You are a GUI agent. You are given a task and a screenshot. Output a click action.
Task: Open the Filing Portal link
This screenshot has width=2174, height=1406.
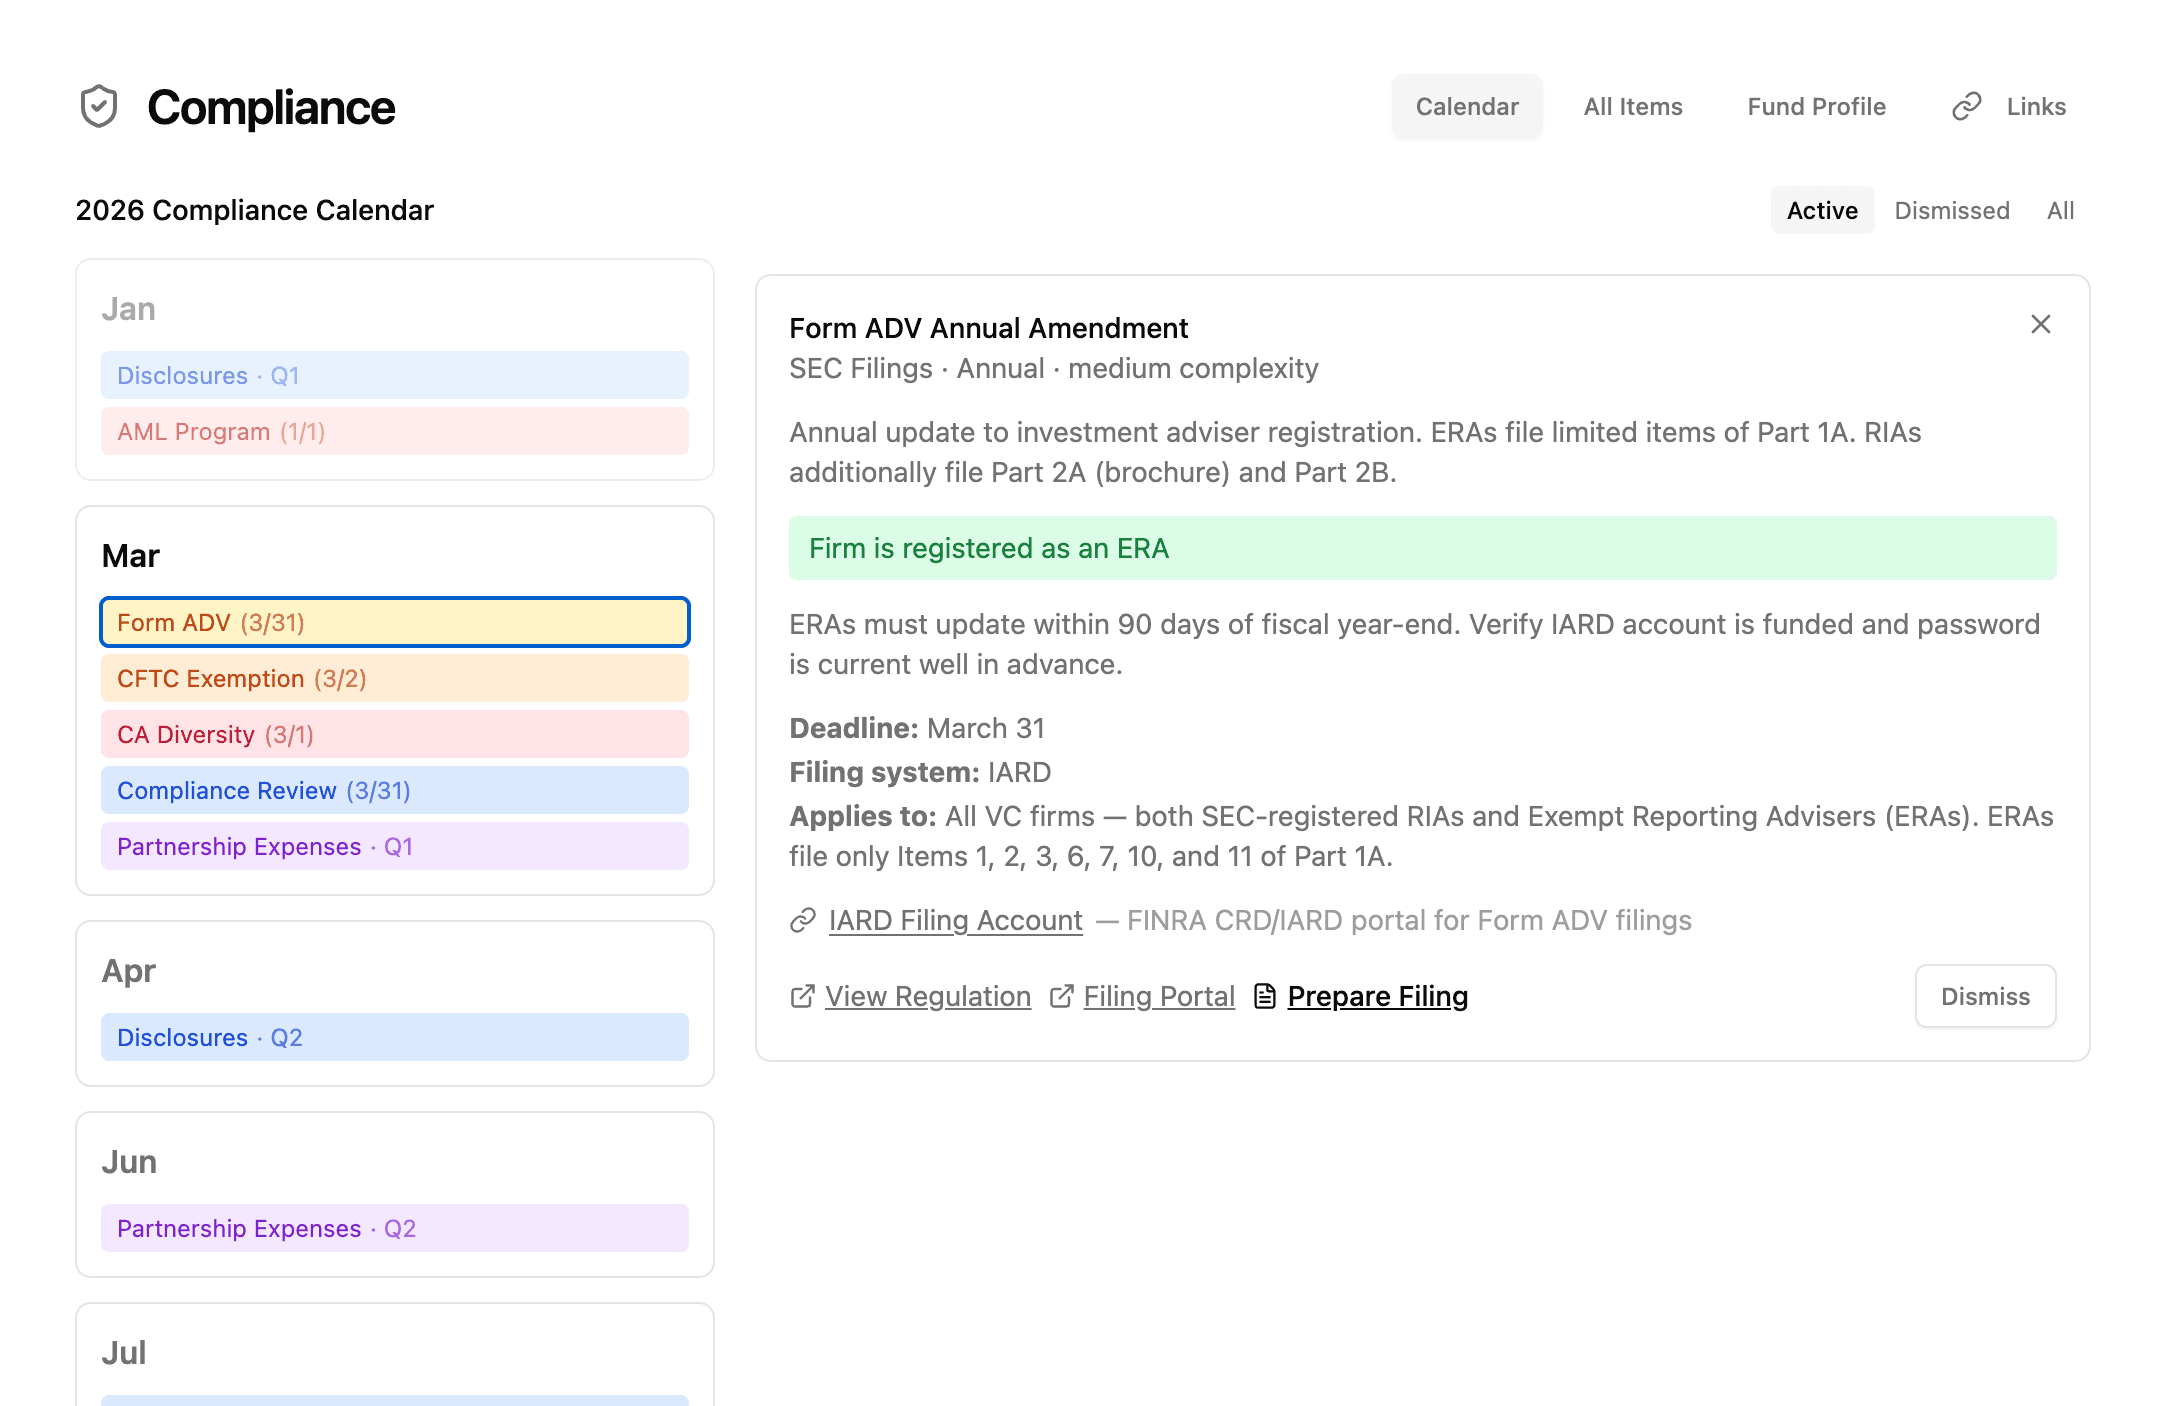point(1159,996)
